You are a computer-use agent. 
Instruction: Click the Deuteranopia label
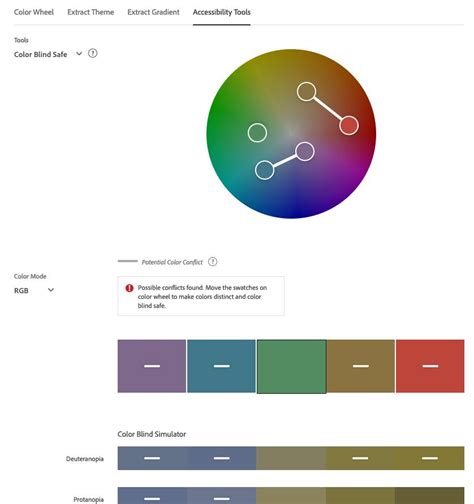click(85, 459)
